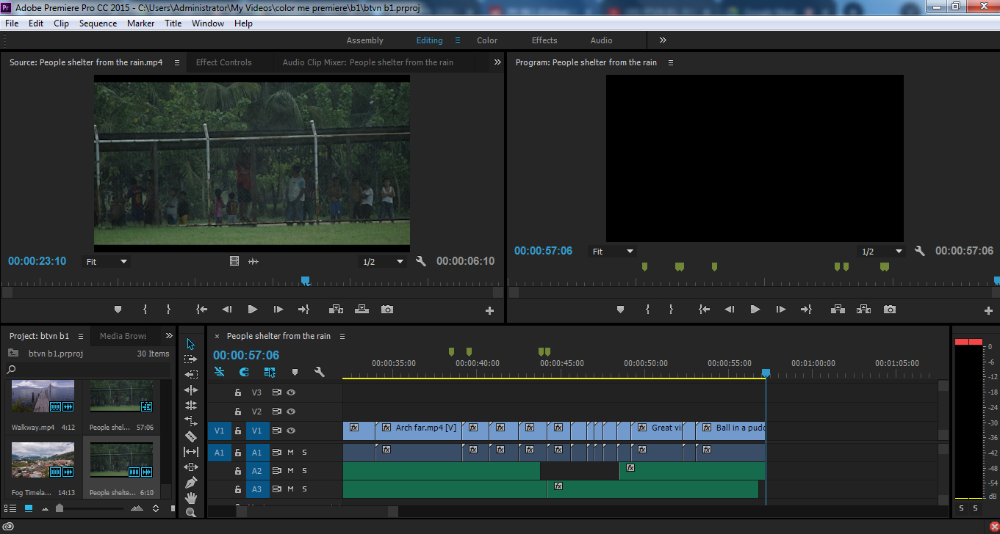Open Program monitor panel menu

pyautogui.click(x=670, y=63)
